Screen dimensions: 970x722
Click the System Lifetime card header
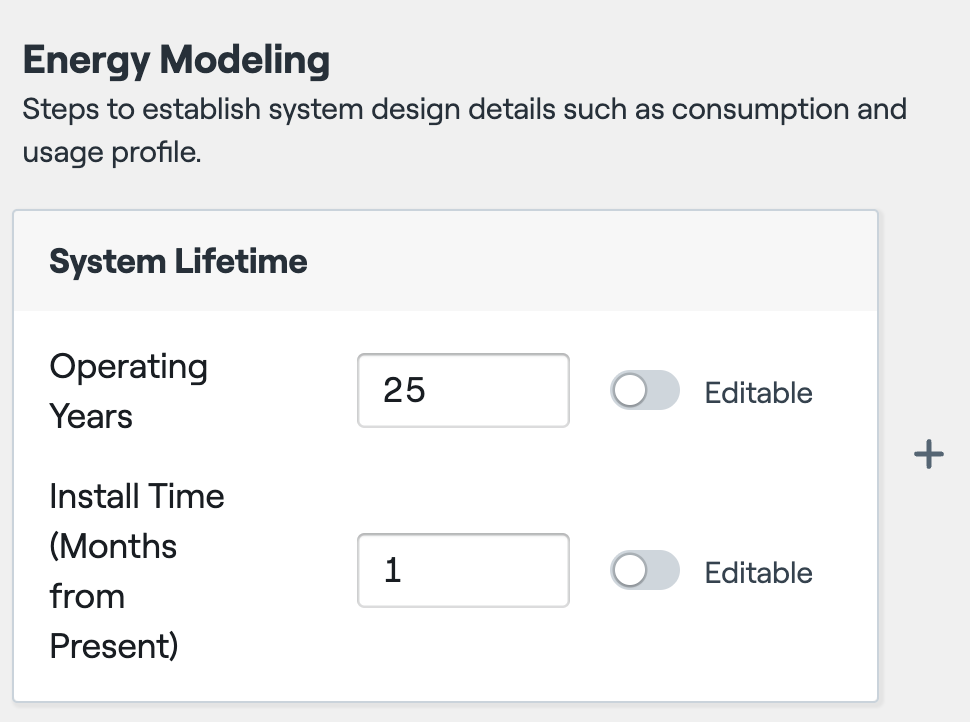point(445,261)
